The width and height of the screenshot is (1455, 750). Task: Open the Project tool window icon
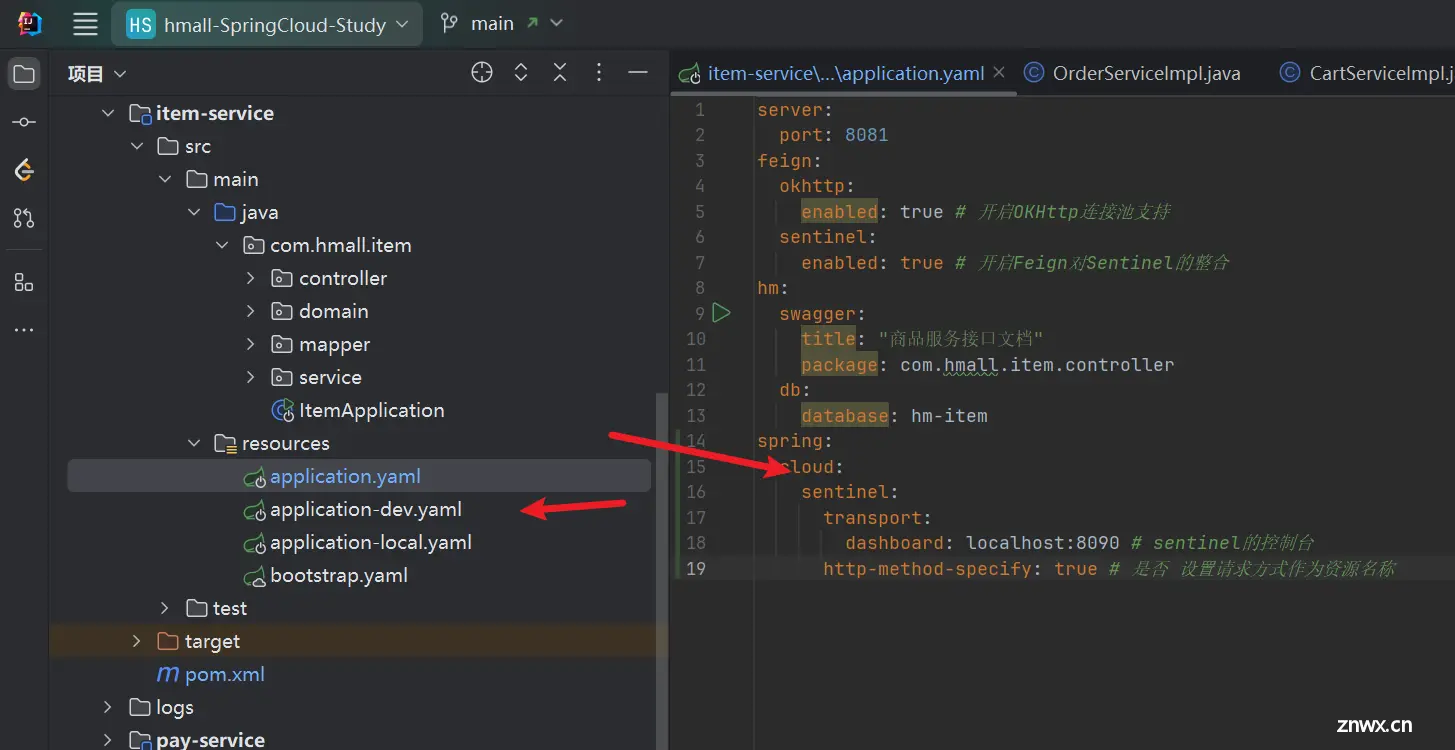point(25,74)
